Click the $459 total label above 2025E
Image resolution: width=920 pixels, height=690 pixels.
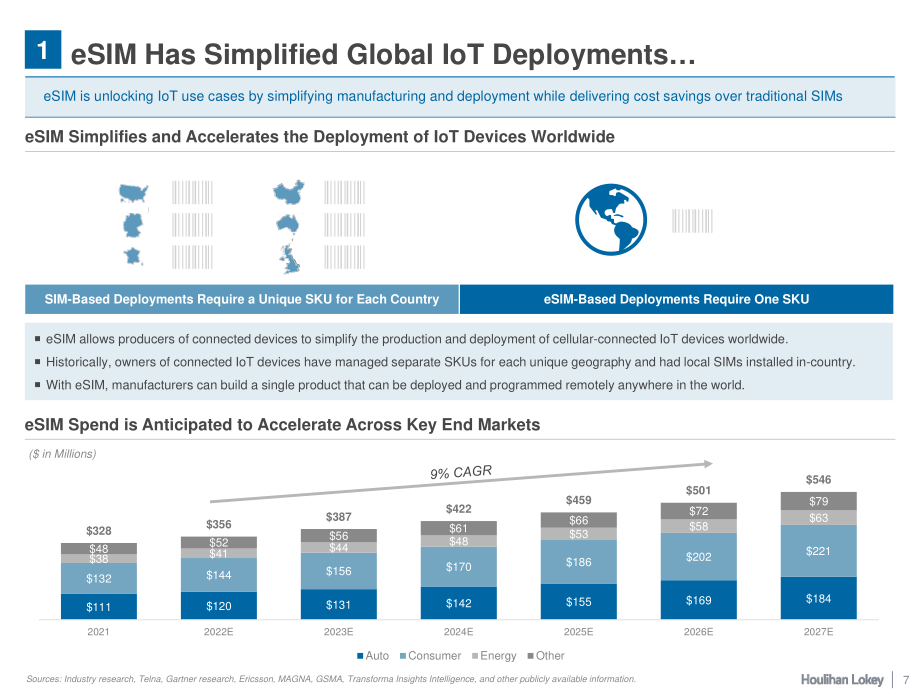pos(579,500)
